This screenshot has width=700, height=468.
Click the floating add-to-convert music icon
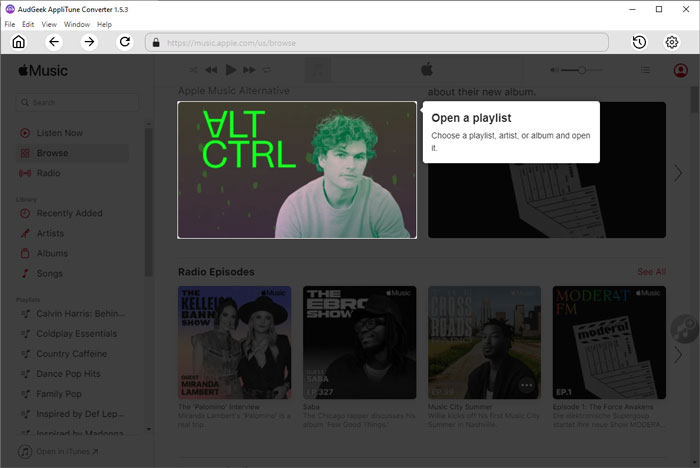(685, 329)
